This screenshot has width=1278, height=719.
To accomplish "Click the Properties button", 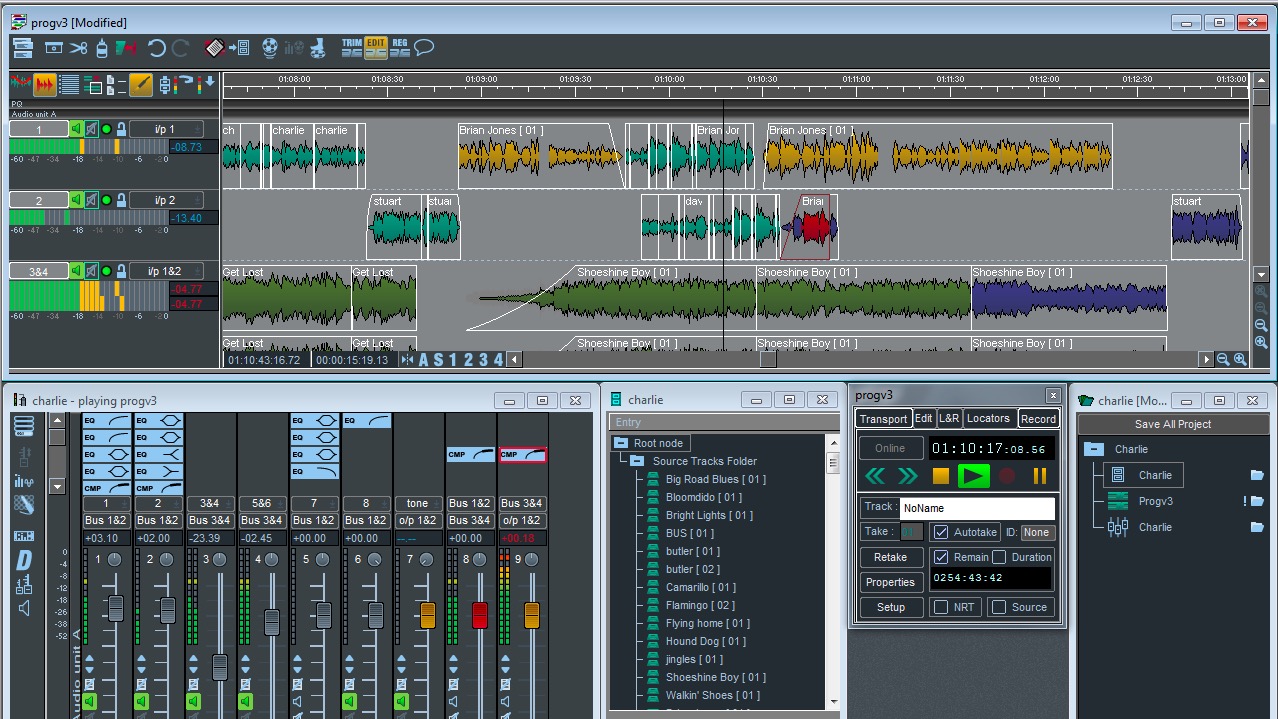I will click(x=891, y=582).
